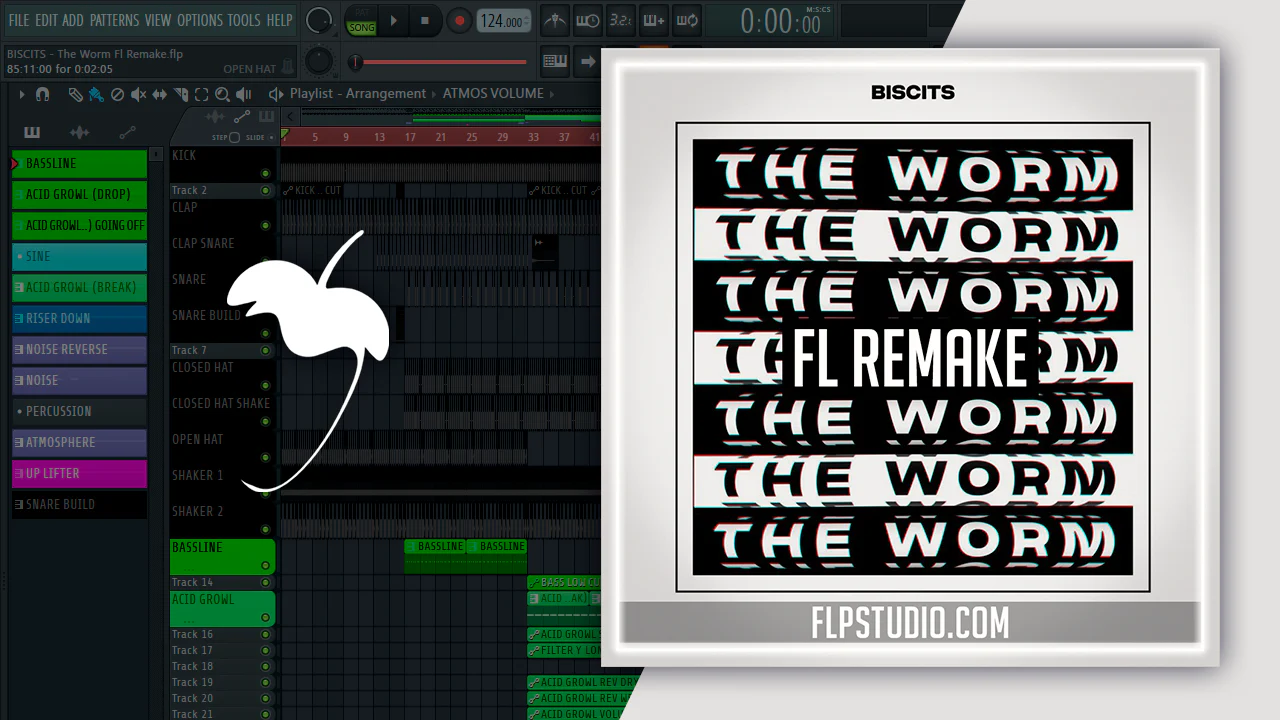Open the VIEW menu
The width and height of the screenshot is (1280, 720).
(x=158, y=20)
